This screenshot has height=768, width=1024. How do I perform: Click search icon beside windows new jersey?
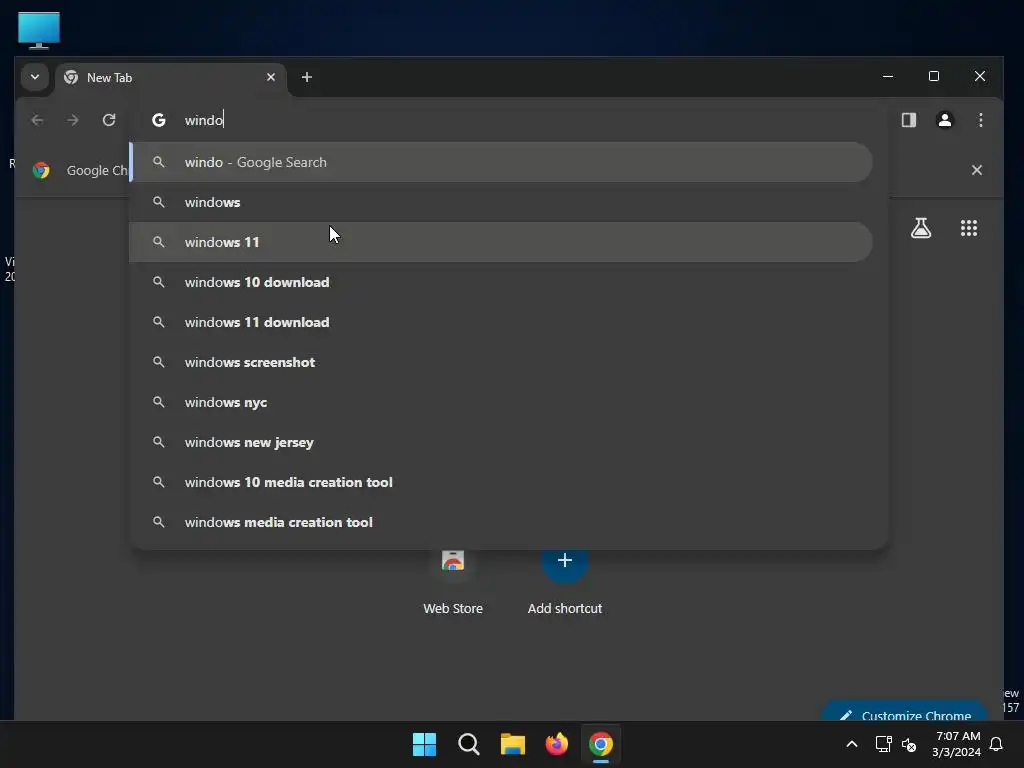click(159, 442)
